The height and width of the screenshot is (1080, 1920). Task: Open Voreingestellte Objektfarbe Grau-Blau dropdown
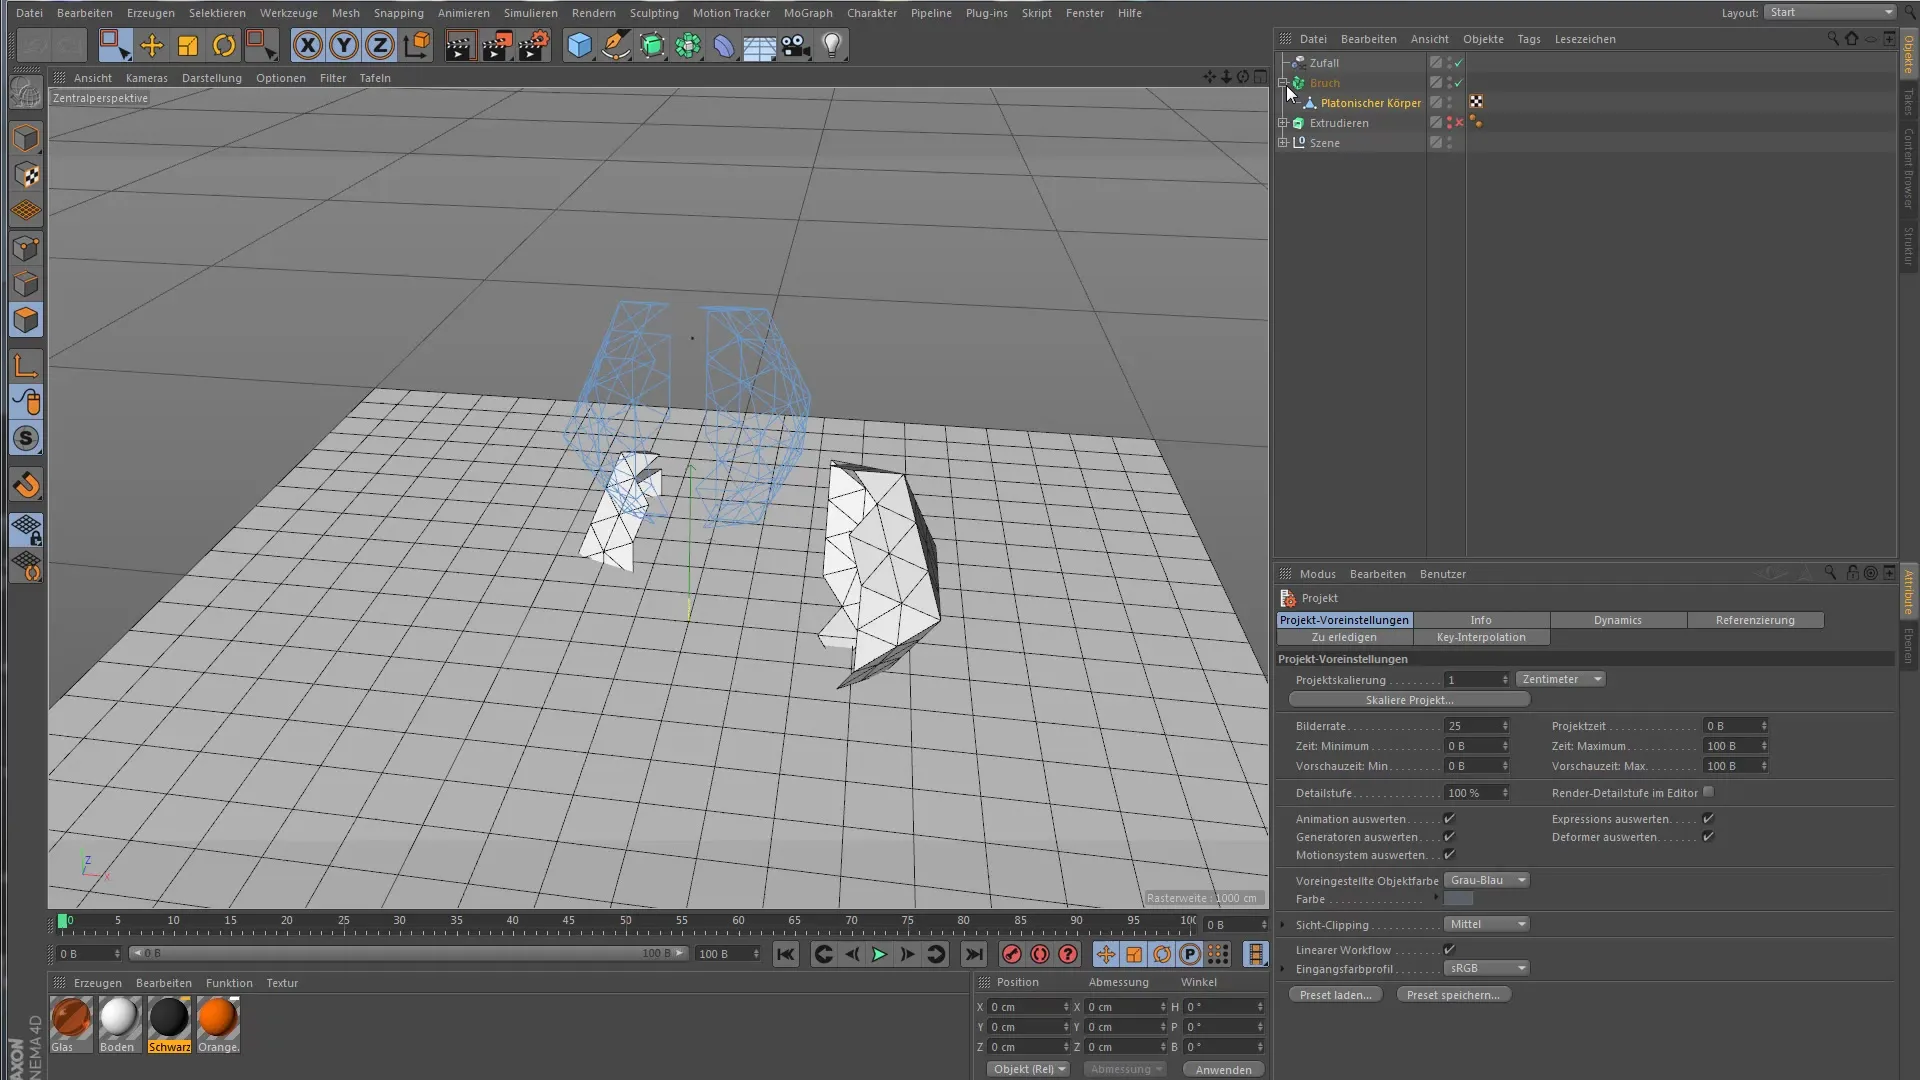1487,880
